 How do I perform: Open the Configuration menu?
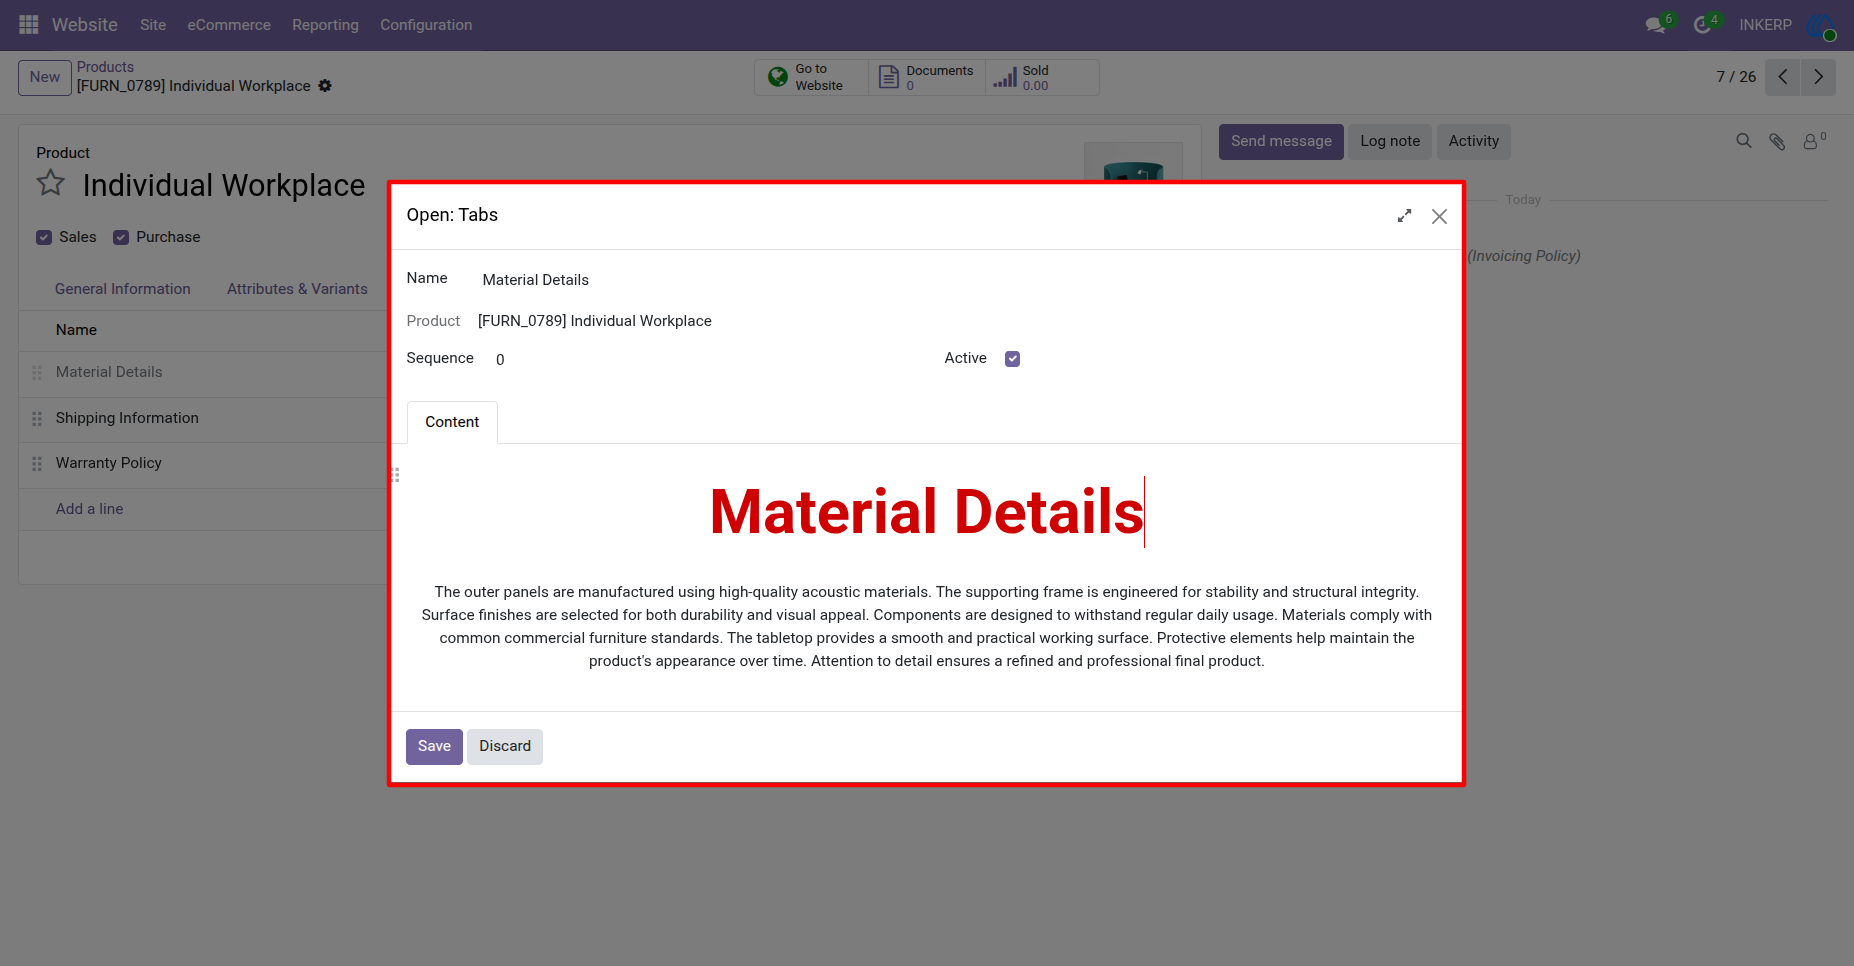click(426, 25)
